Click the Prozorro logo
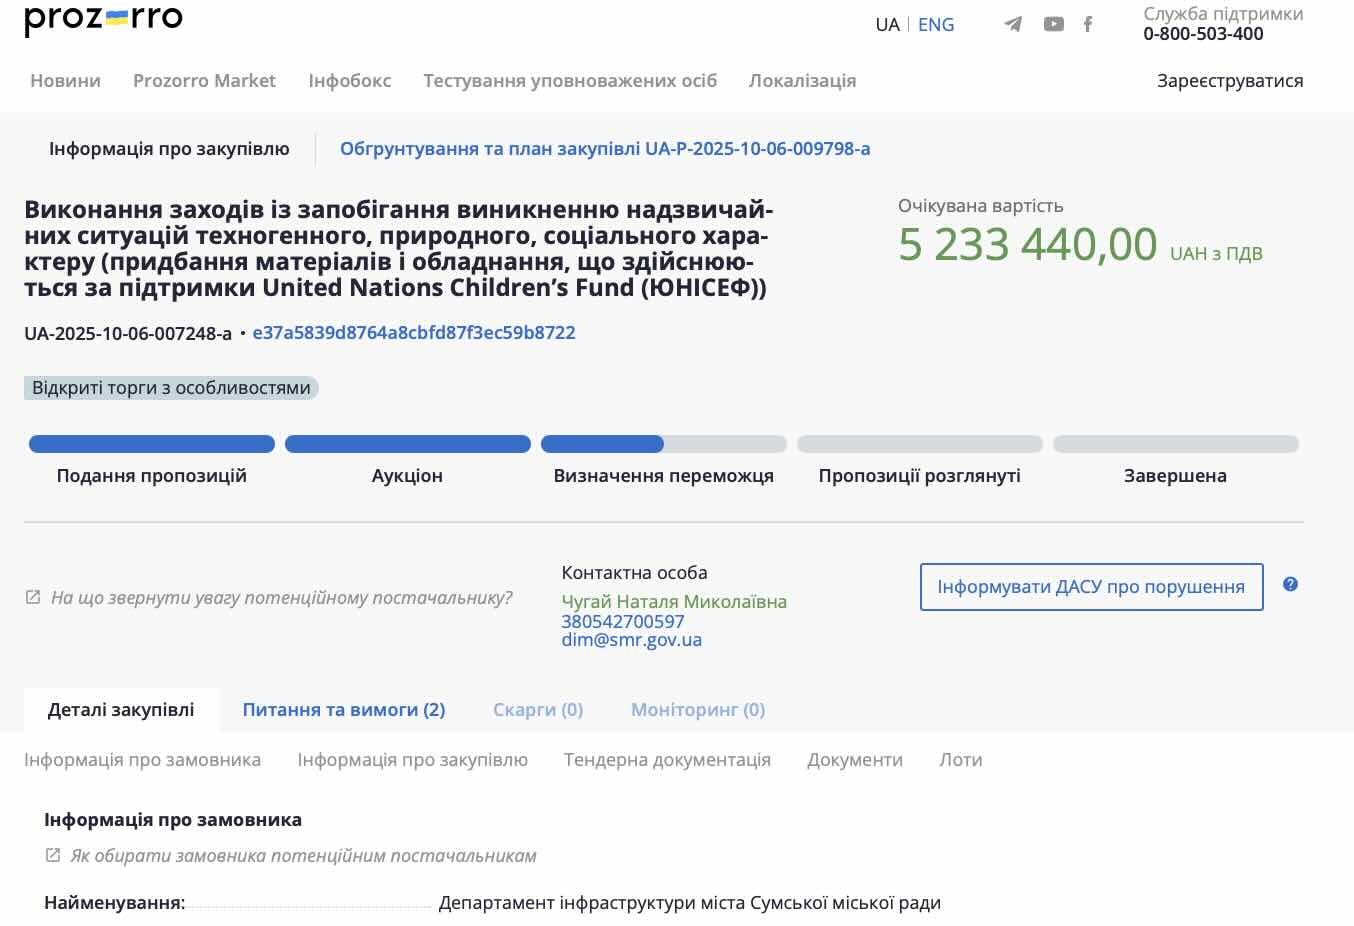The width and height of the screenshot is (1354, 926). 103,19
